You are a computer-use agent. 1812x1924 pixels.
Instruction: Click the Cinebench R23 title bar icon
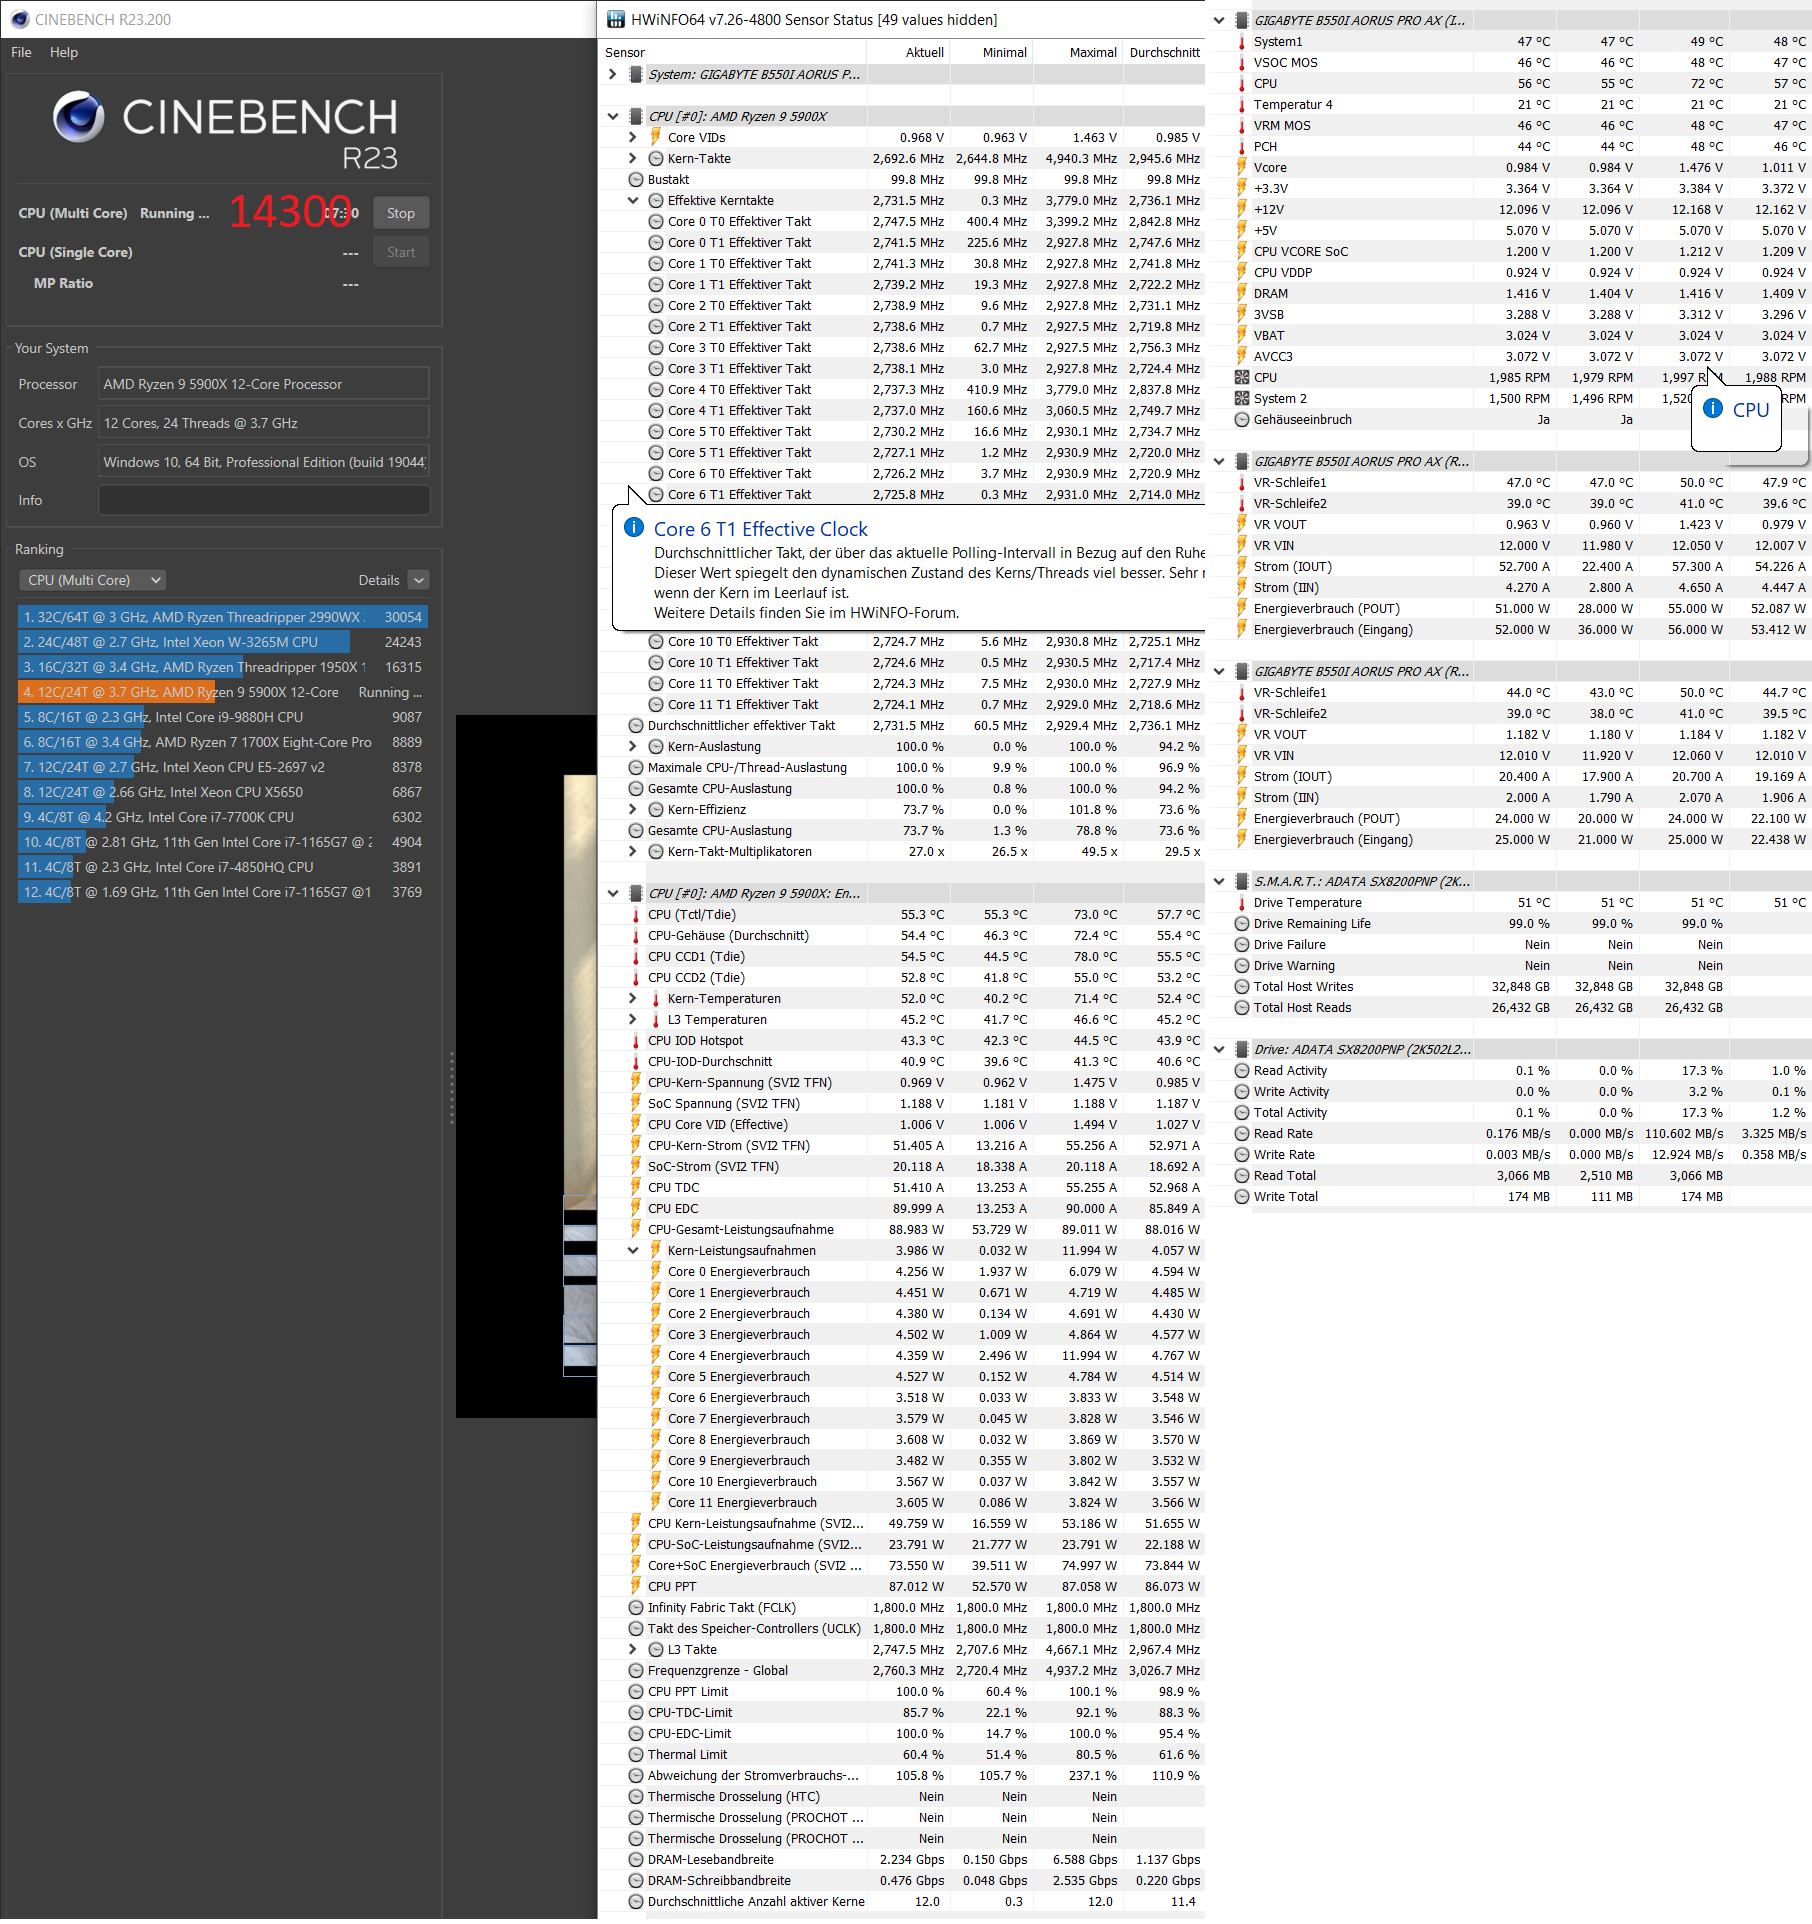point(19,19)
